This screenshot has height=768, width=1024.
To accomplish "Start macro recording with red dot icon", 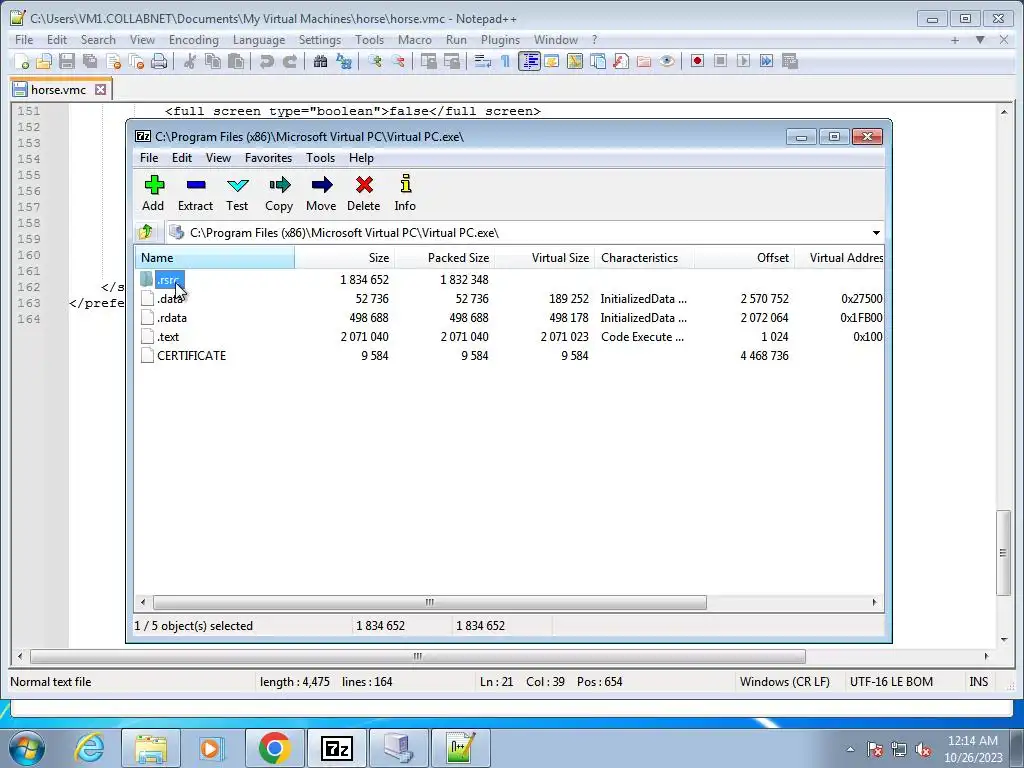I will pos(697,61).
